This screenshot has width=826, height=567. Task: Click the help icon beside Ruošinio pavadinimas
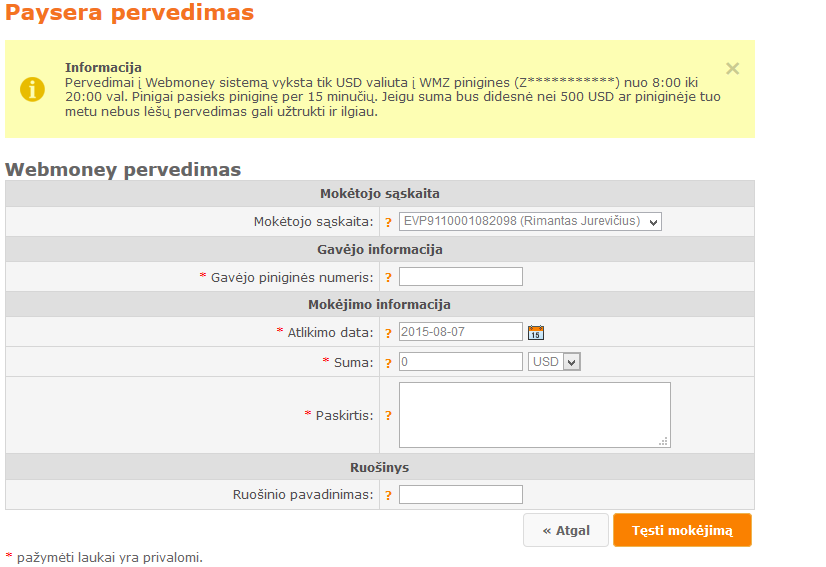coord(388,495)
